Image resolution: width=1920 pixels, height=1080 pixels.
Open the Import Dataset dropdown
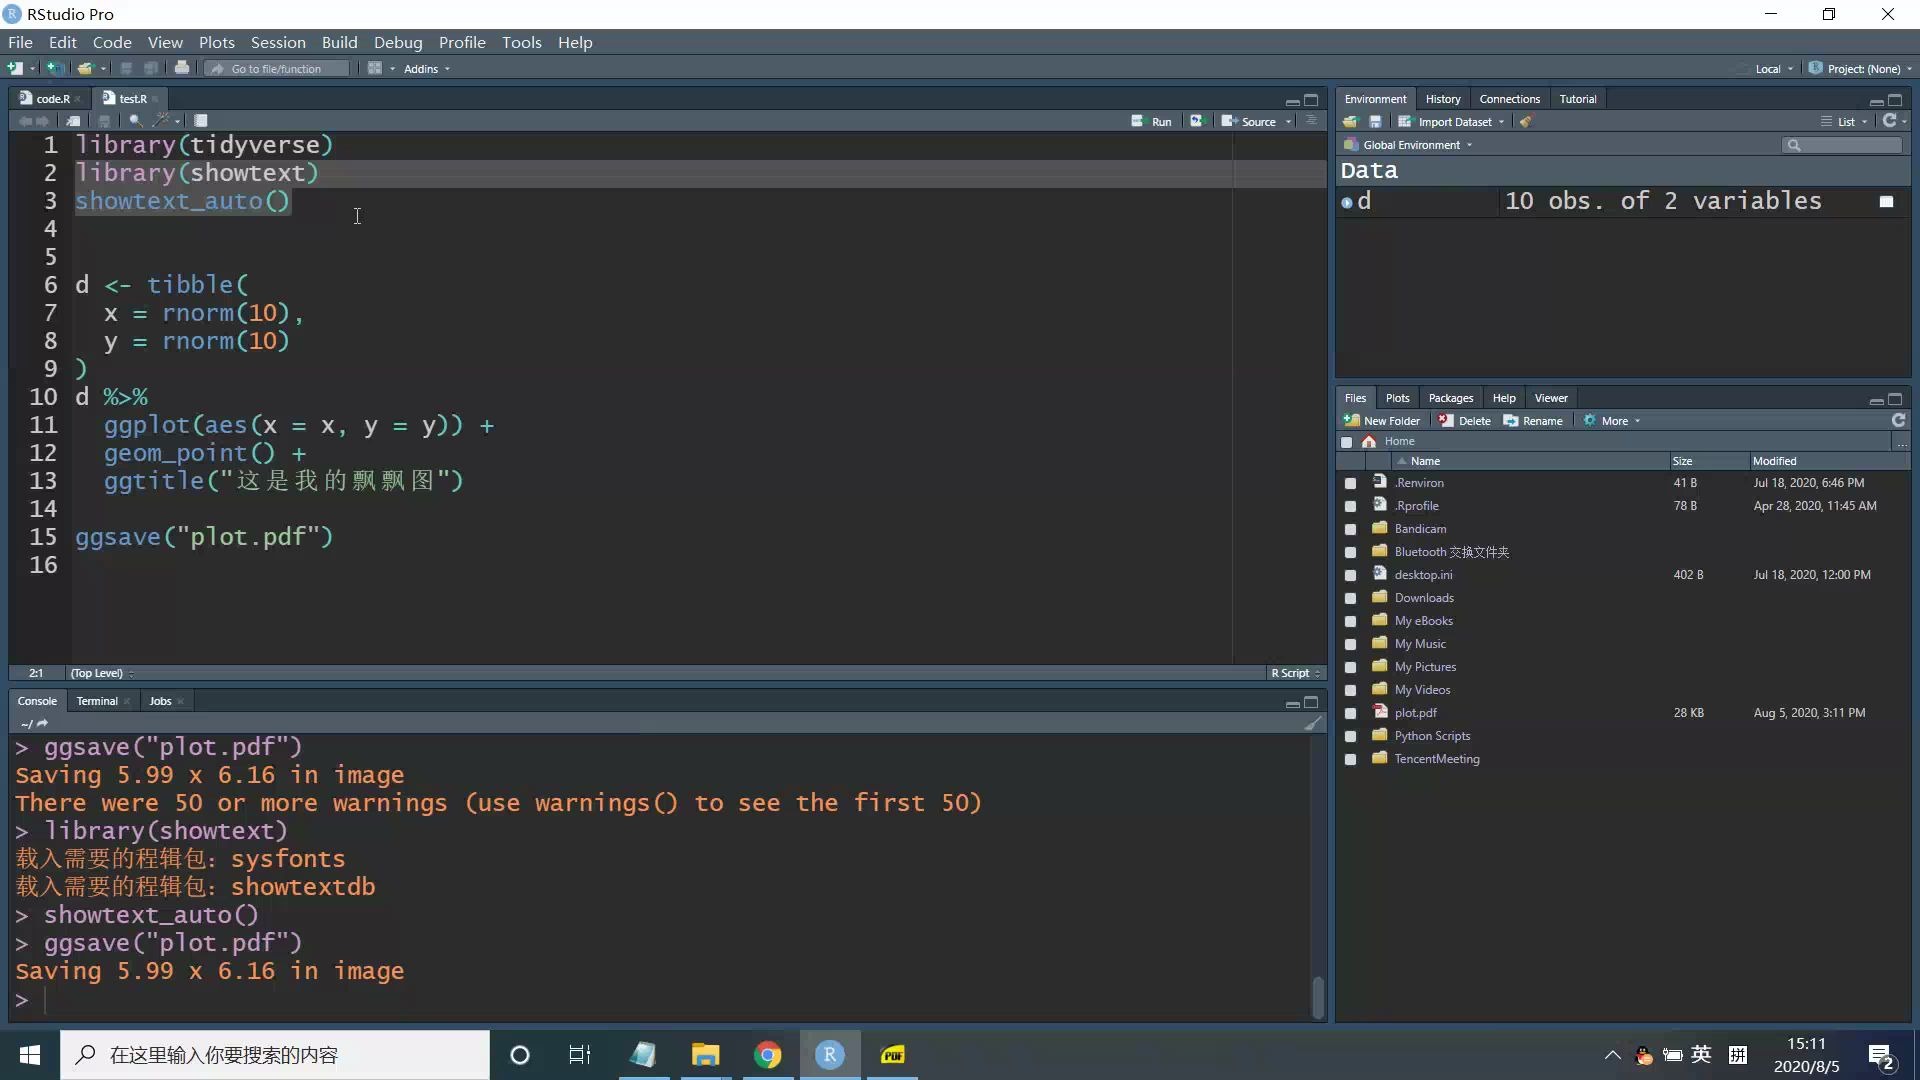(1454, 122)
